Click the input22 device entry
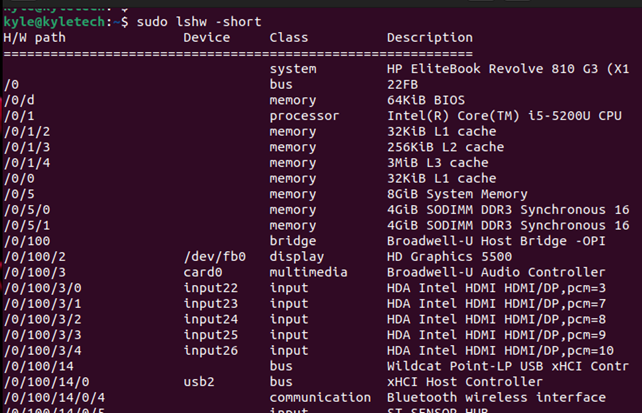The image size is (642, 413). point(210,288)
